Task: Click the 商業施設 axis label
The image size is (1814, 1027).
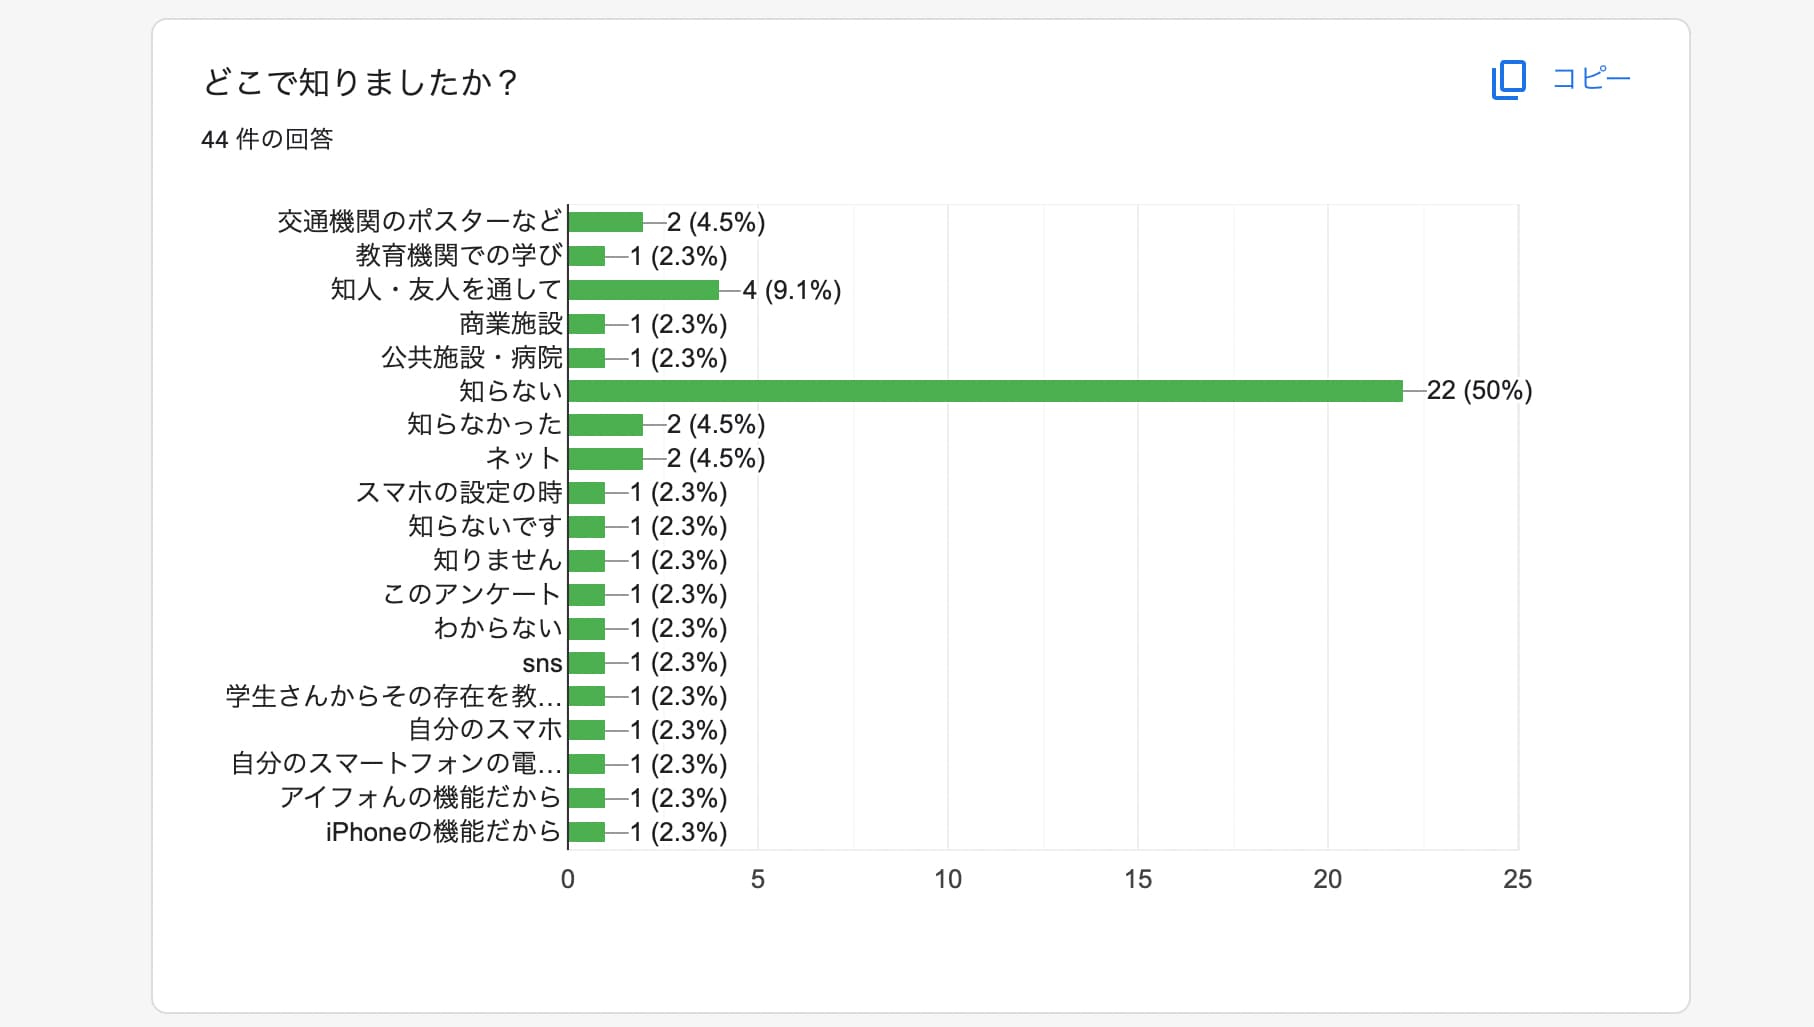Action: [x=511, y=324]
